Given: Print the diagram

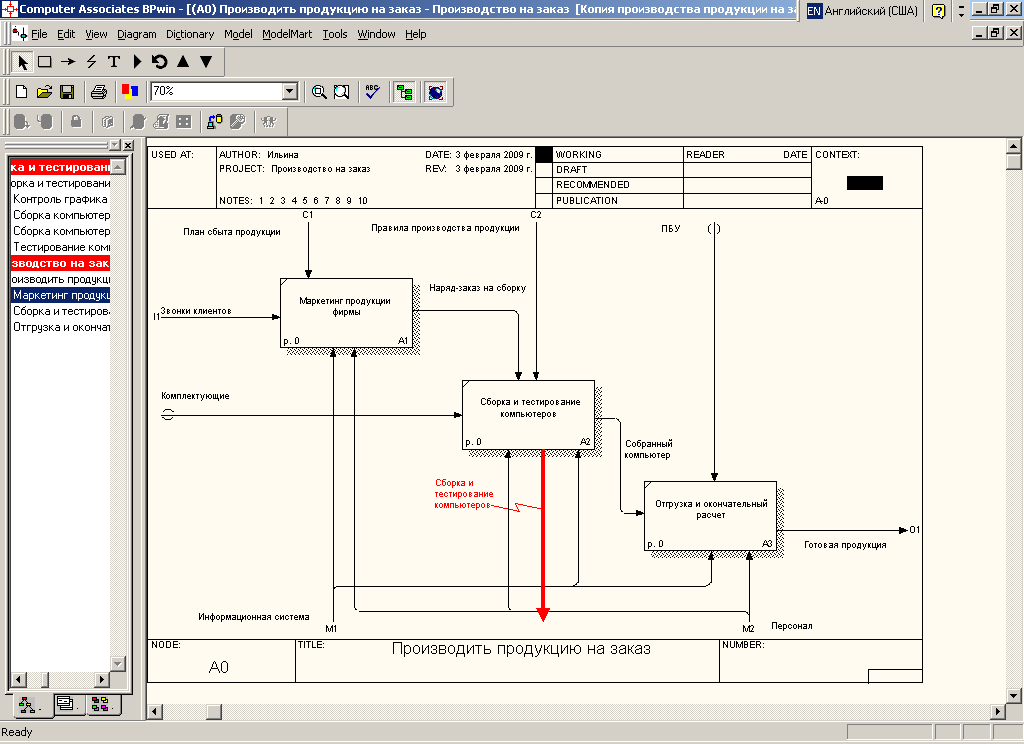Looking at the screenshot, I should [99, 92].
